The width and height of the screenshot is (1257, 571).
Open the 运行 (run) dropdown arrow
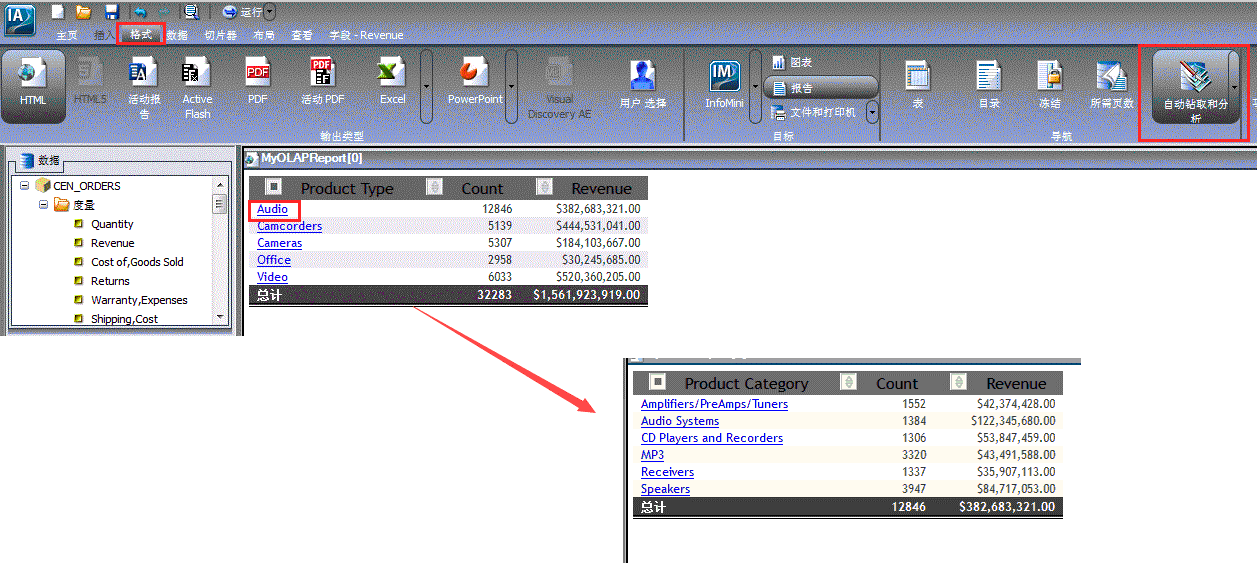(x=270, y=12)
